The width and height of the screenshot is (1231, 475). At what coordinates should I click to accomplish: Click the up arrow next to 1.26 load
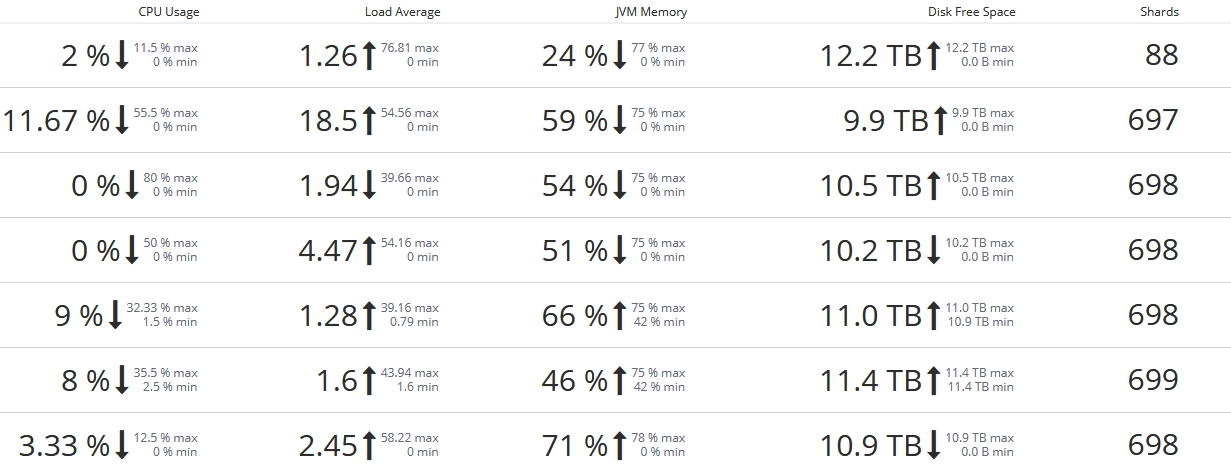[x=369, y=55]
